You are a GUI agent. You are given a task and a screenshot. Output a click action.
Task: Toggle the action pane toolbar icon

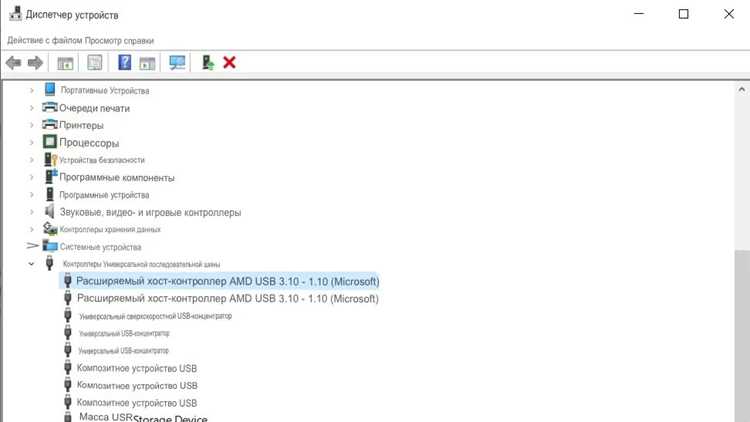pyautogui.click(x=147, y=63)
